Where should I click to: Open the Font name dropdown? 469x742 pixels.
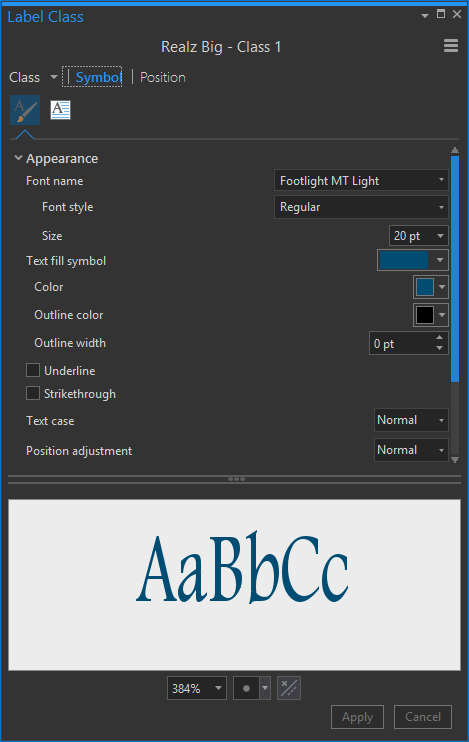(361, 180)
